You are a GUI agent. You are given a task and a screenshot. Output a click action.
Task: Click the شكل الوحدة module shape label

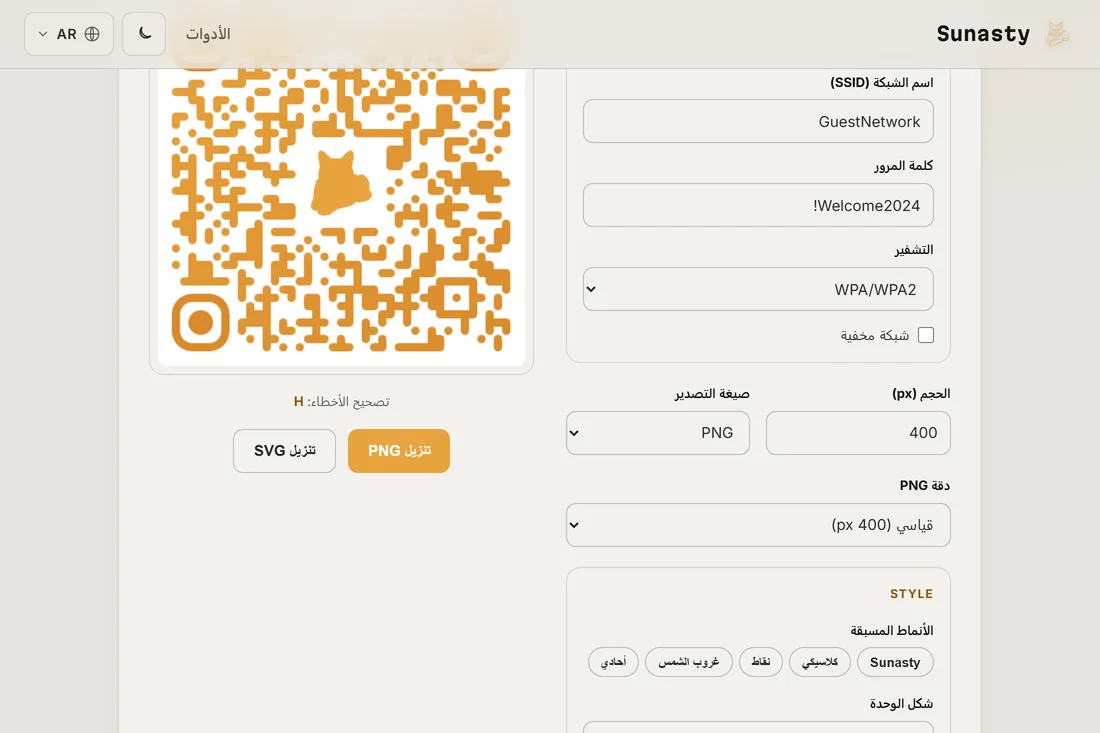(x=901, y=704)
